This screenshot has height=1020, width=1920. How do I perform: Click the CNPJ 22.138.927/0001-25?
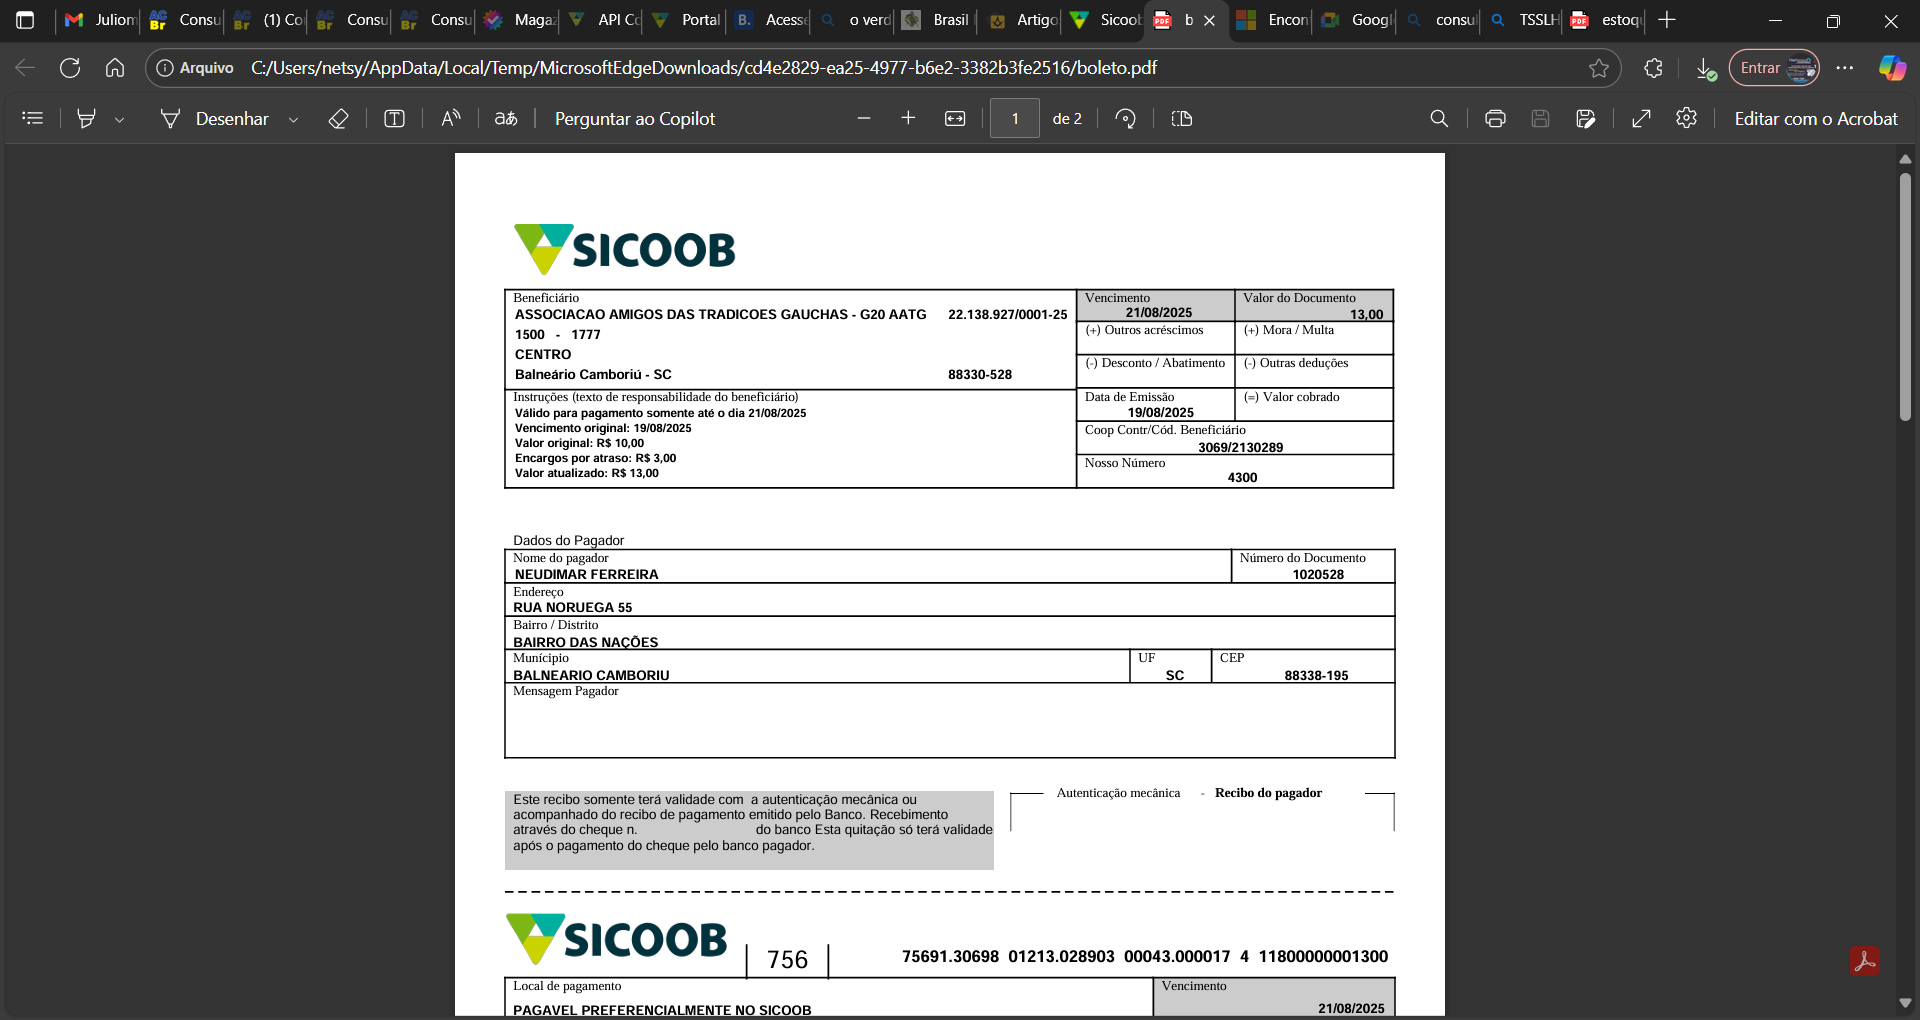coord(1007,315)
